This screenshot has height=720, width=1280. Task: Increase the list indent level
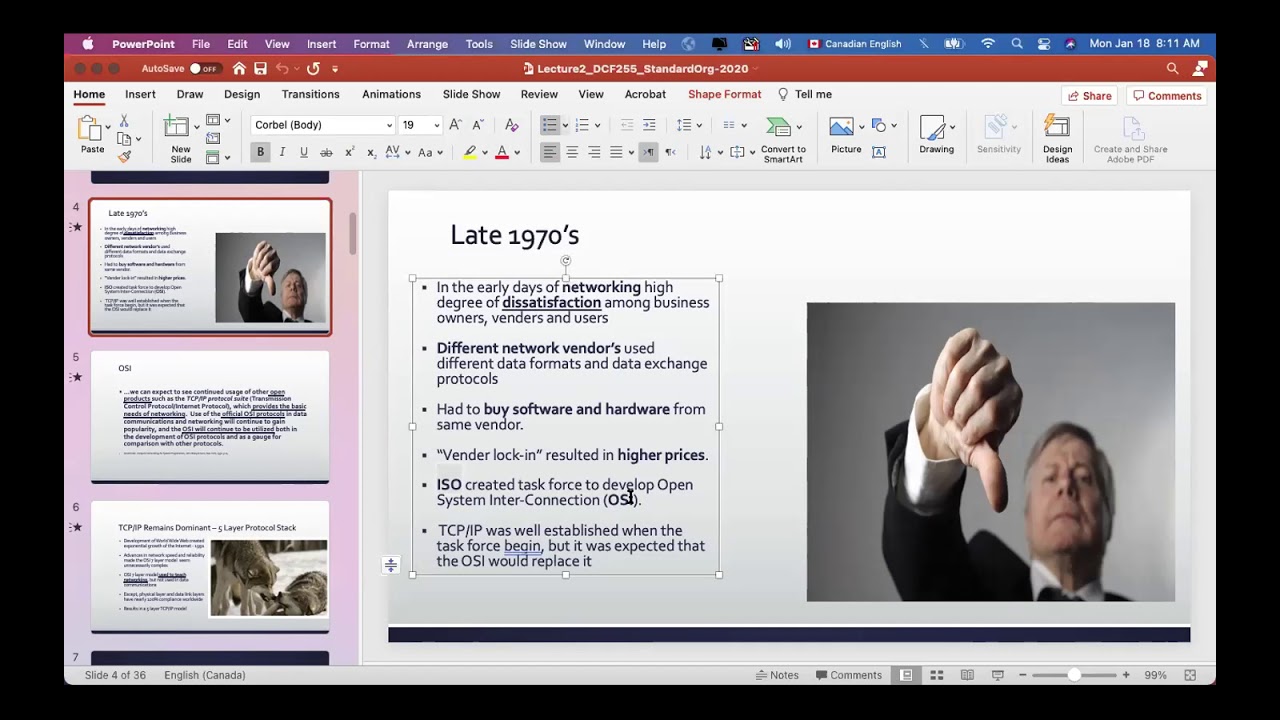pyautogui.click(x=649, y=125)
